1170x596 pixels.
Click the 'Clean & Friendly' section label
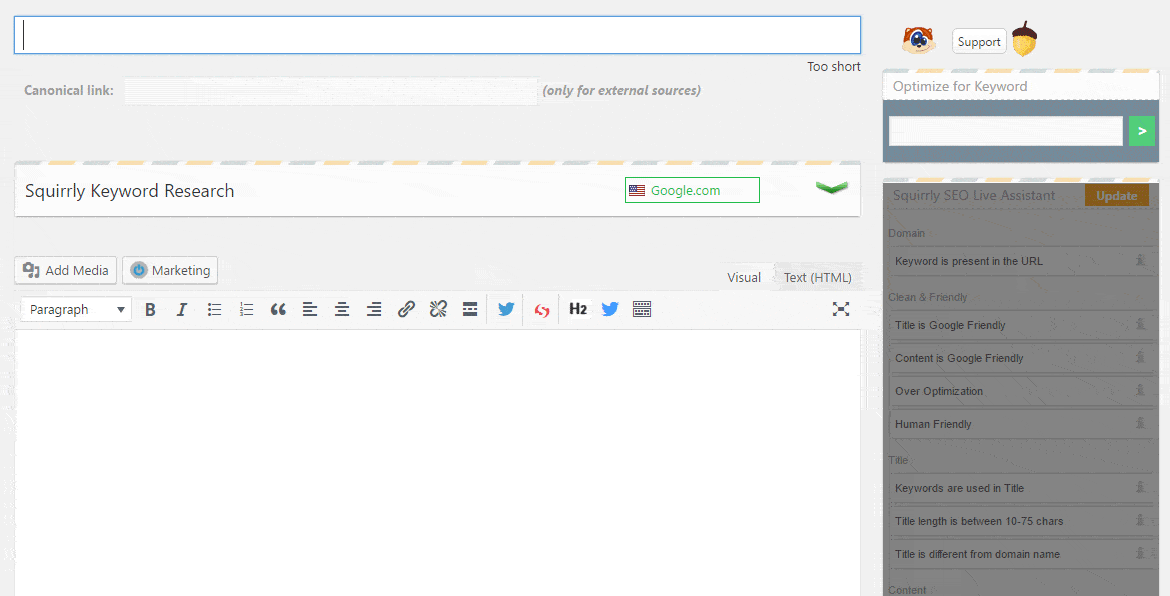click(927, 297)
